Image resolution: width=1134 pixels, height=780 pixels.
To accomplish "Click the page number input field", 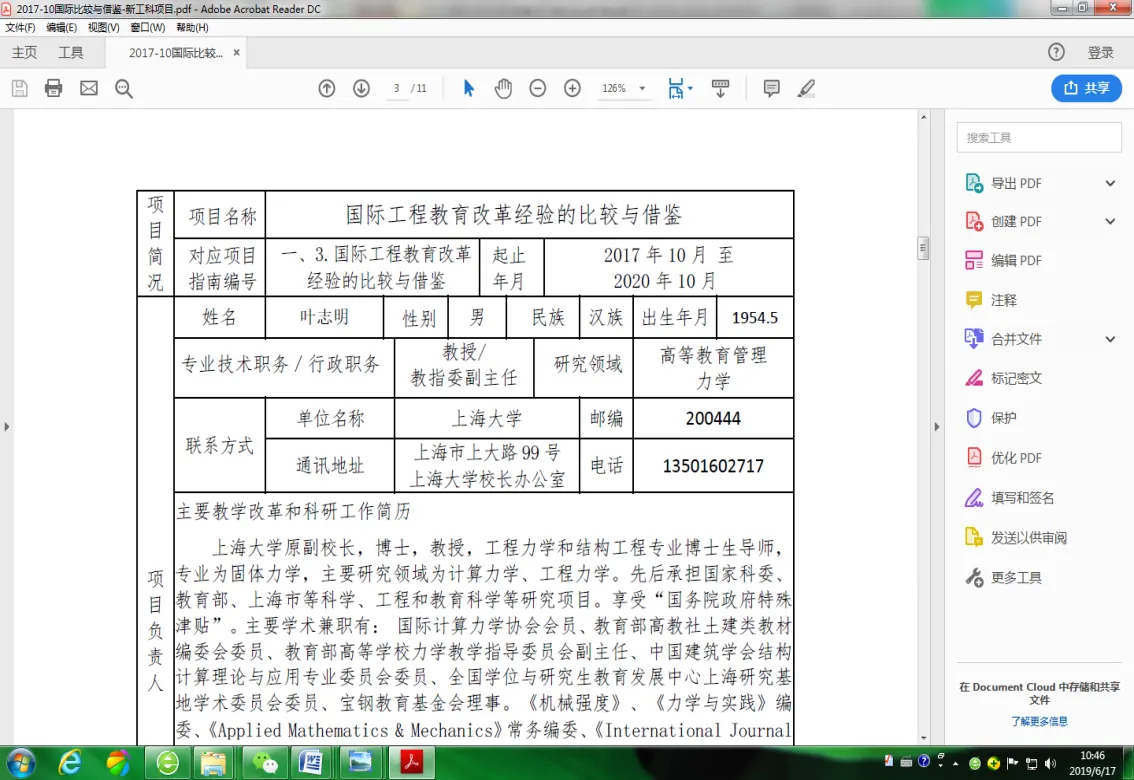I will pos(396,88).
